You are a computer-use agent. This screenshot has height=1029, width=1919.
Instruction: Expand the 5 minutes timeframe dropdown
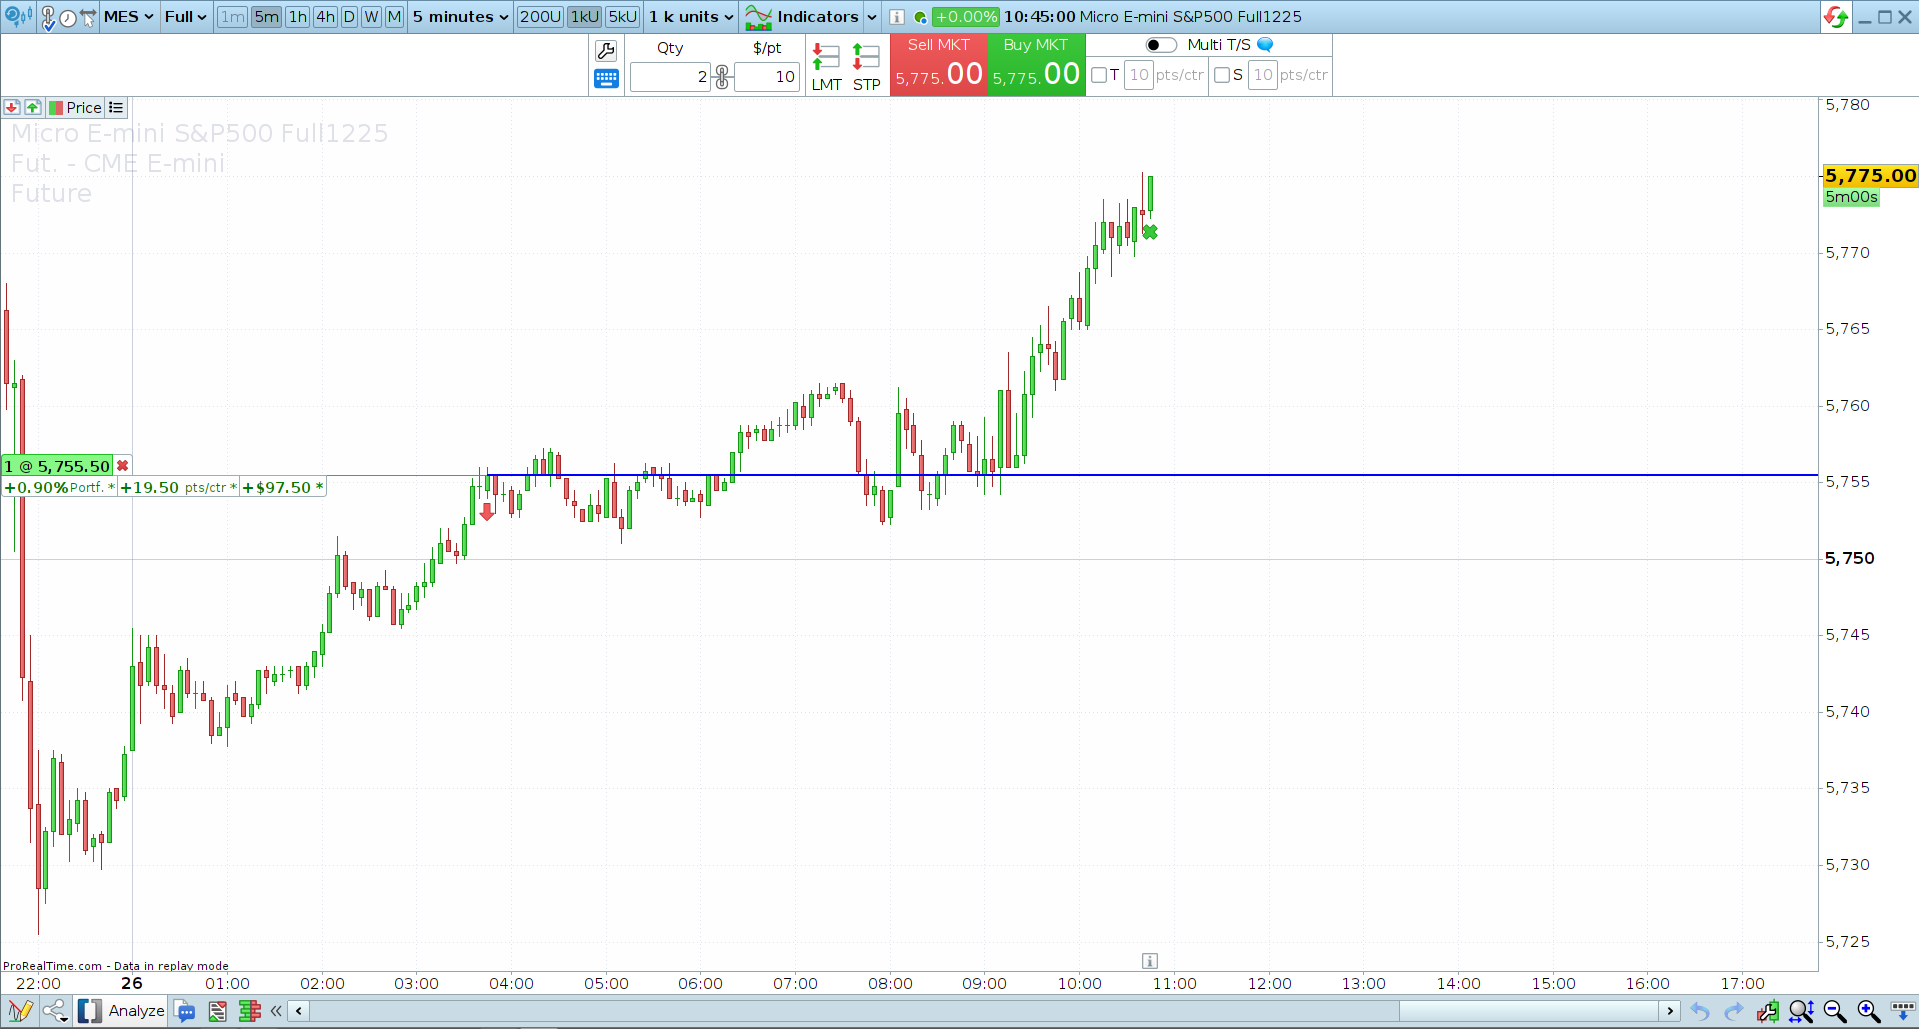460,17
